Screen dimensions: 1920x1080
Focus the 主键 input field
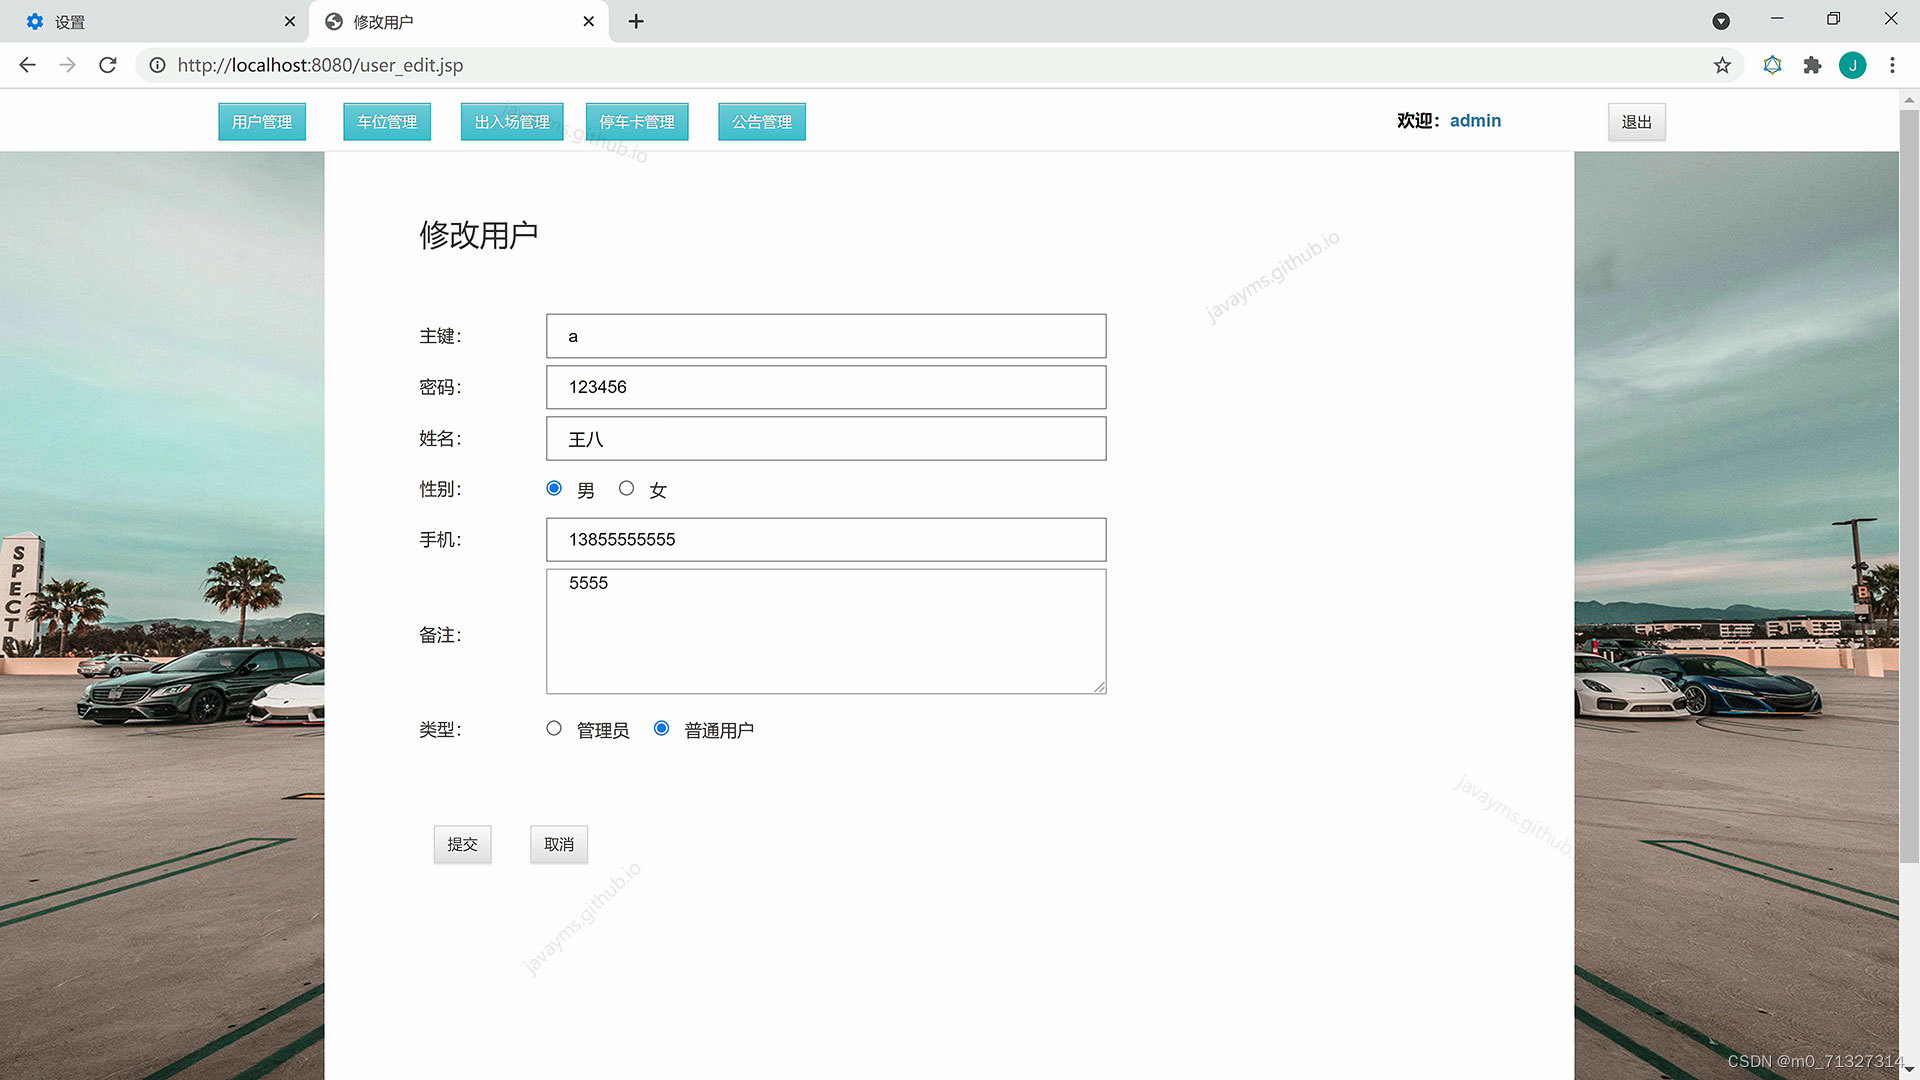826,336
